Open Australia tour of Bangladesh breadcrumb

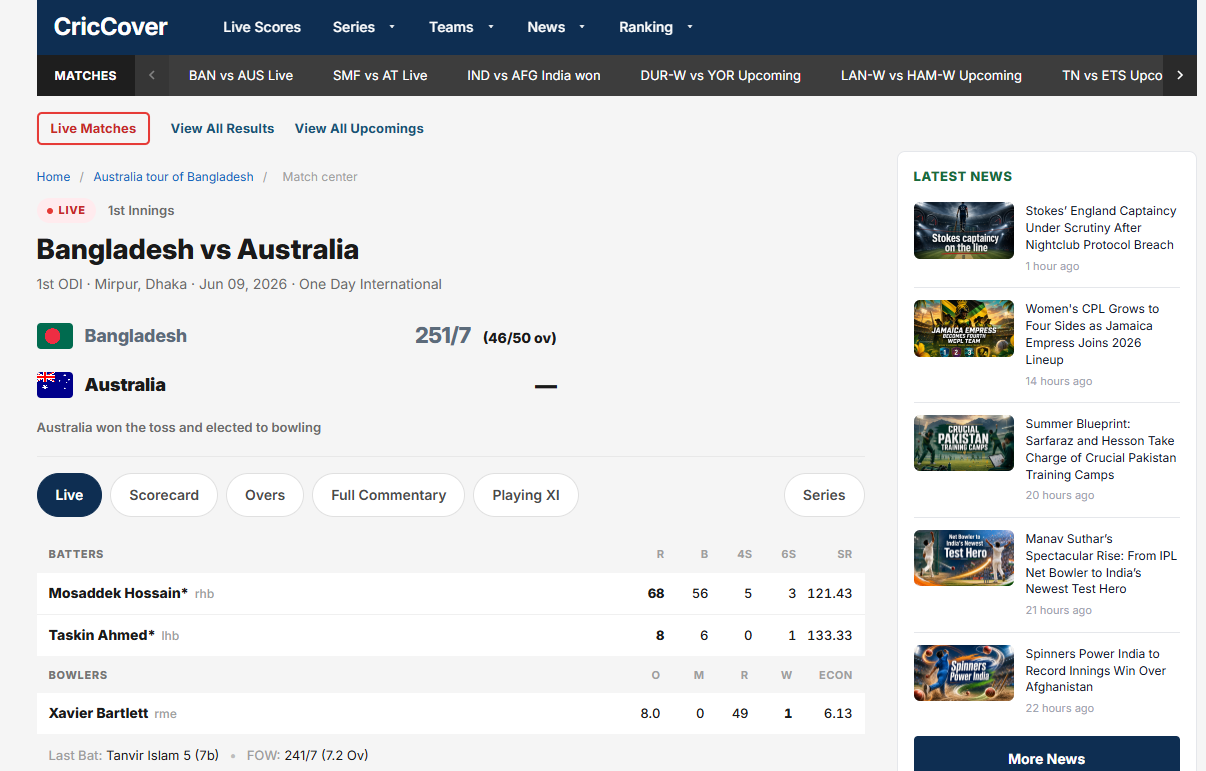click(x=173, y=176)
